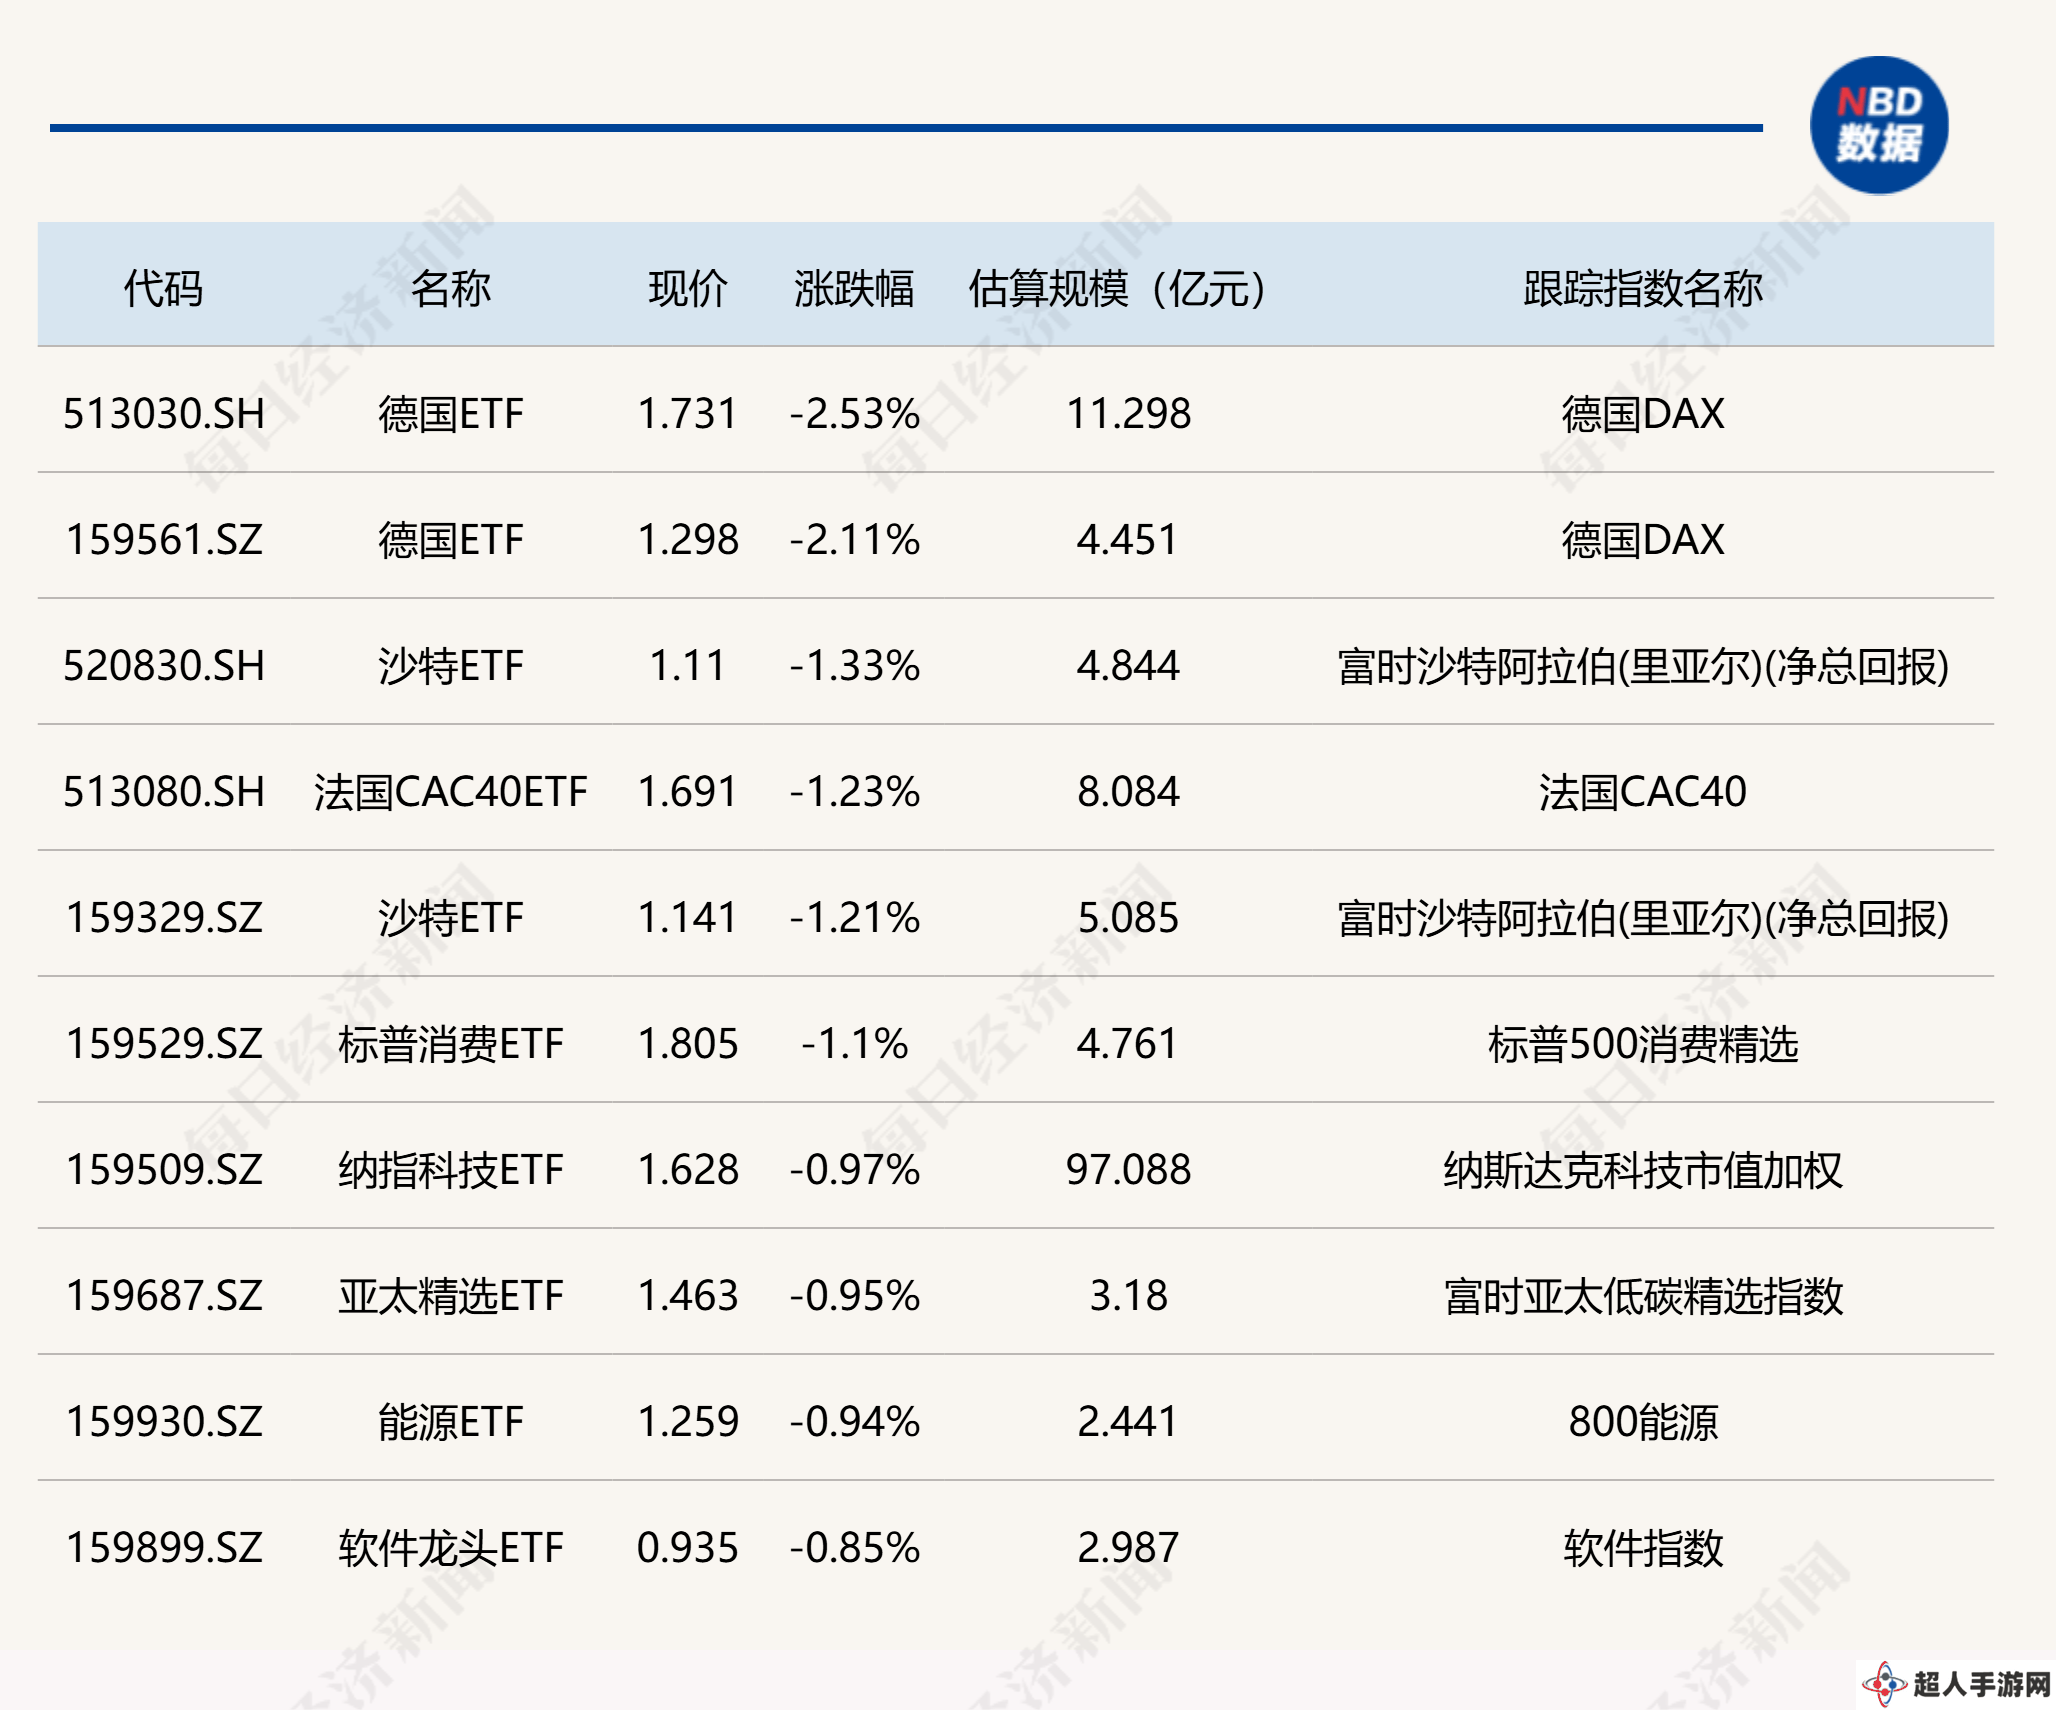This screenshot has width=2056, height=1710.
Task: Click price value 0.935
Action: (688, 1547)
